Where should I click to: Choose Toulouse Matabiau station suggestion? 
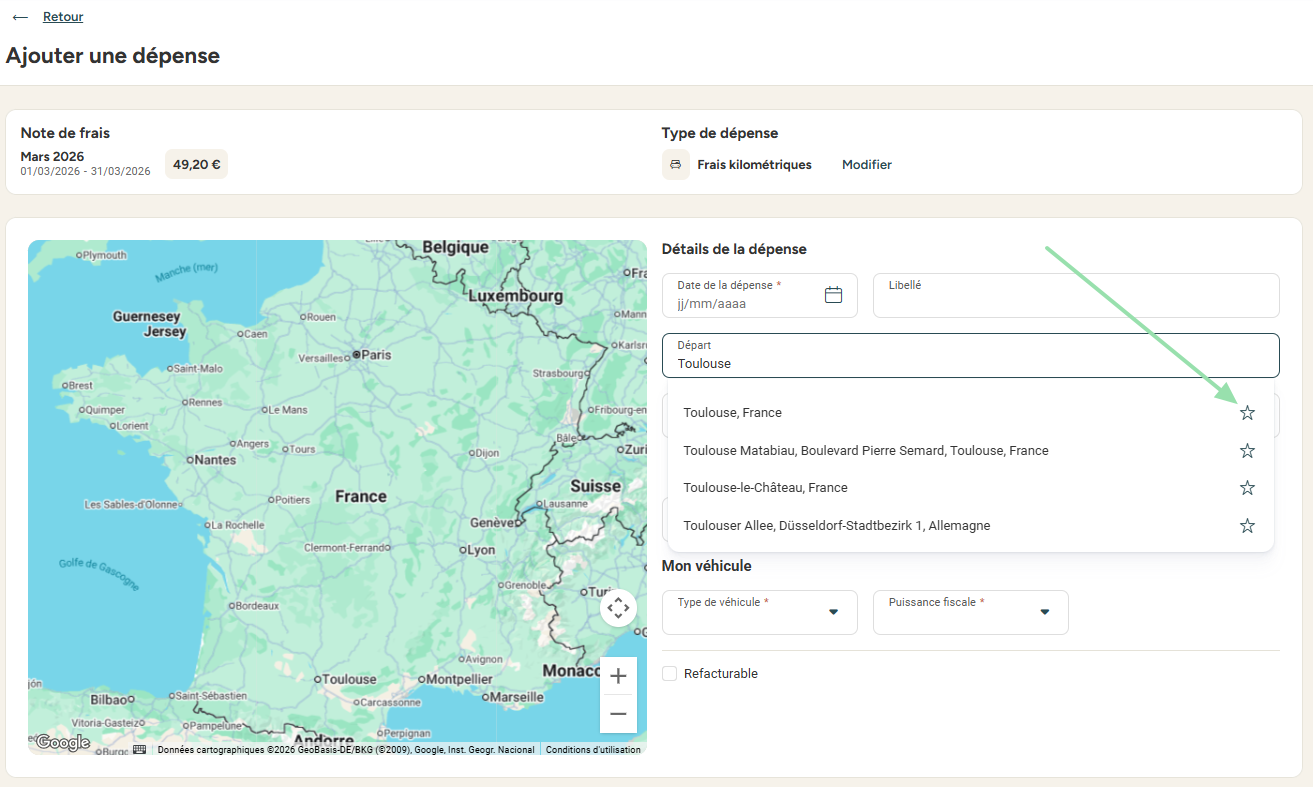click(866, 451)
